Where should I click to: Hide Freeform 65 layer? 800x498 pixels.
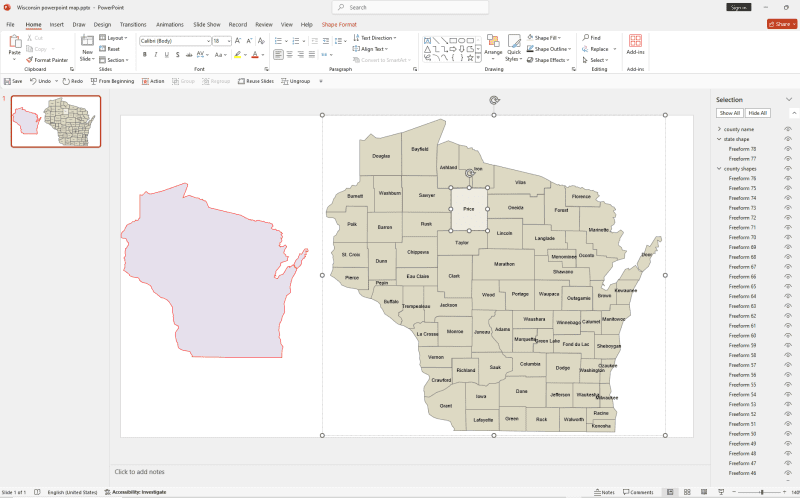click(x=788, y=286)
